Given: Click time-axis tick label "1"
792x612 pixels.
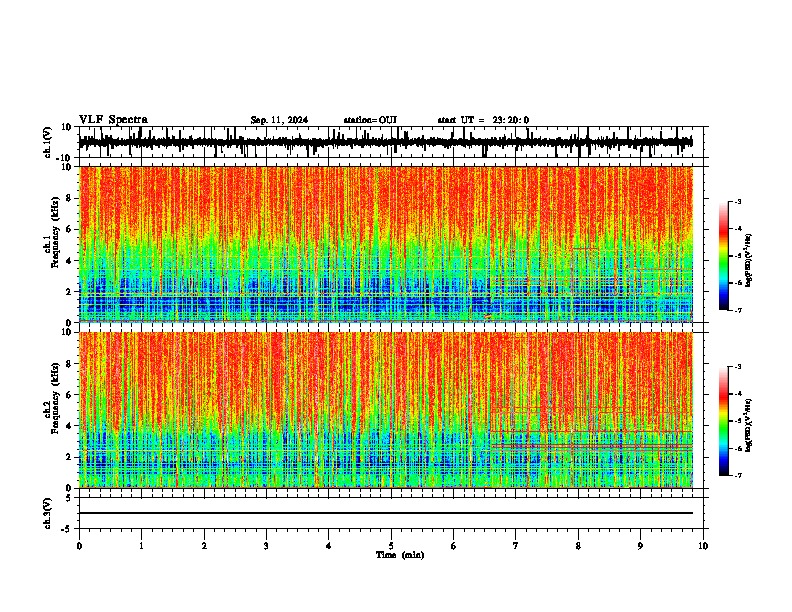Looking at the screenshot, I should coord(141,546).
